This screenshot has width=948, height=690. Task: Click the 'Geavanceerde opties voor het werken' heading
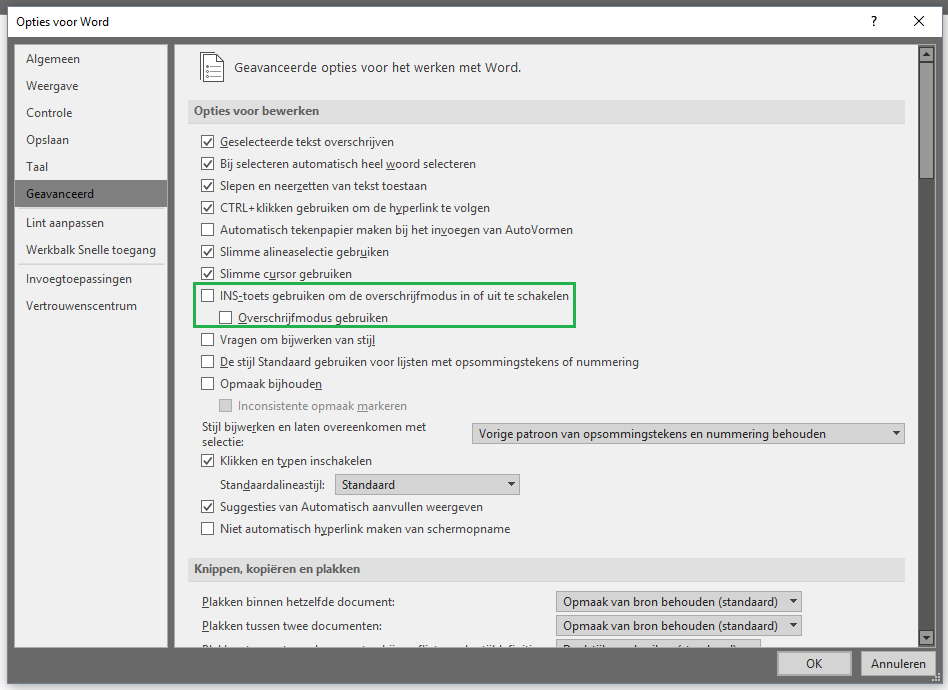tap(377, 67)
